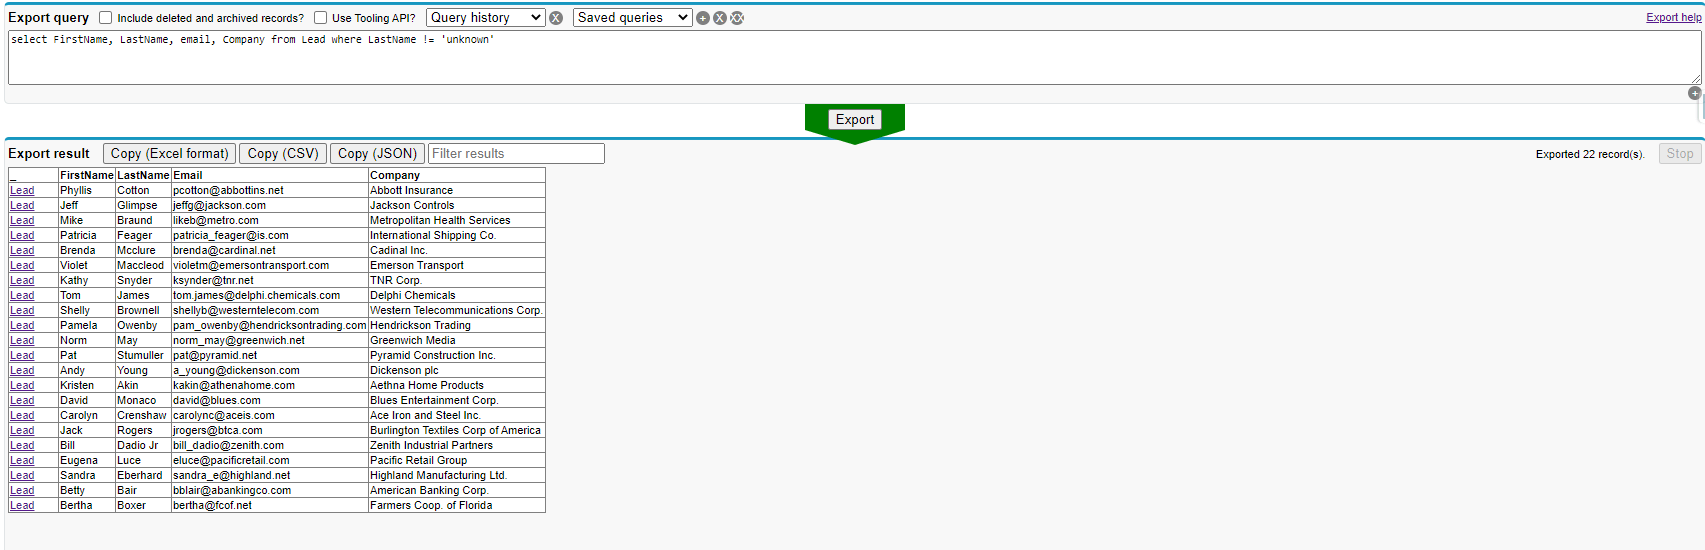Select the email pam_owenby@hendricksontrading.com
Viewport: 1705px width, 550px height.
pyautogui.click(x=270, y=326)
